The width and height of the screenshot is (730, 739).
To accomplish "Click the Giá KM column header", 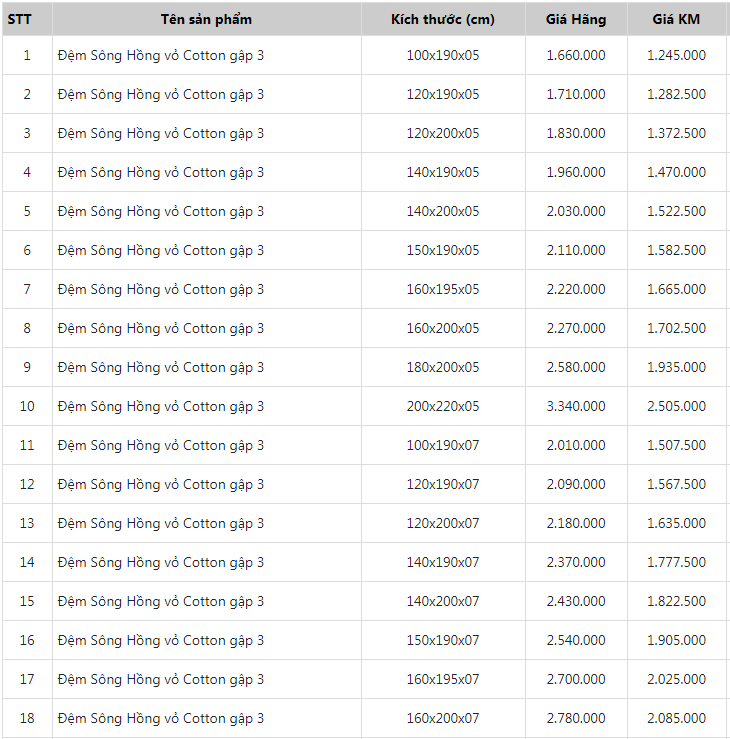I will coord(676,19).
